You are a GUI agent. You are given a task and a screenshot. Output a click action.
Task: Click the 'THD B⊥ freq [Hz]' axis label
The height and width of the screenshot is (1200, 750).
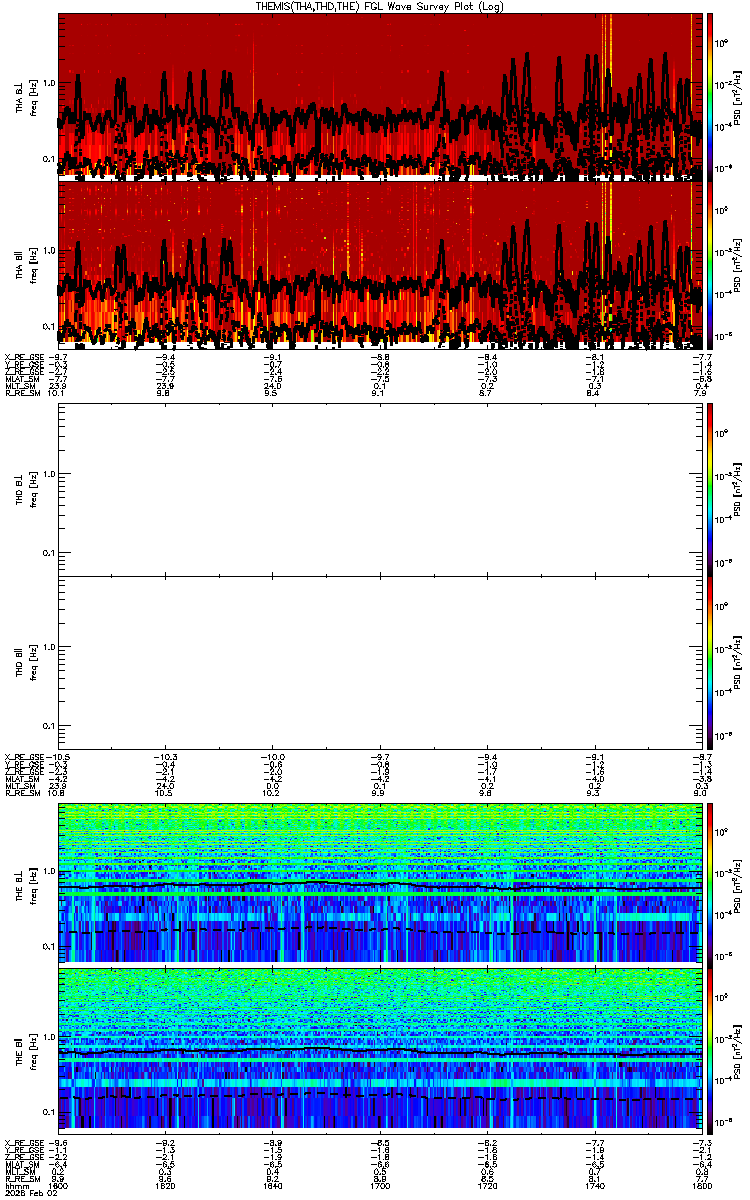coord(27,489)
